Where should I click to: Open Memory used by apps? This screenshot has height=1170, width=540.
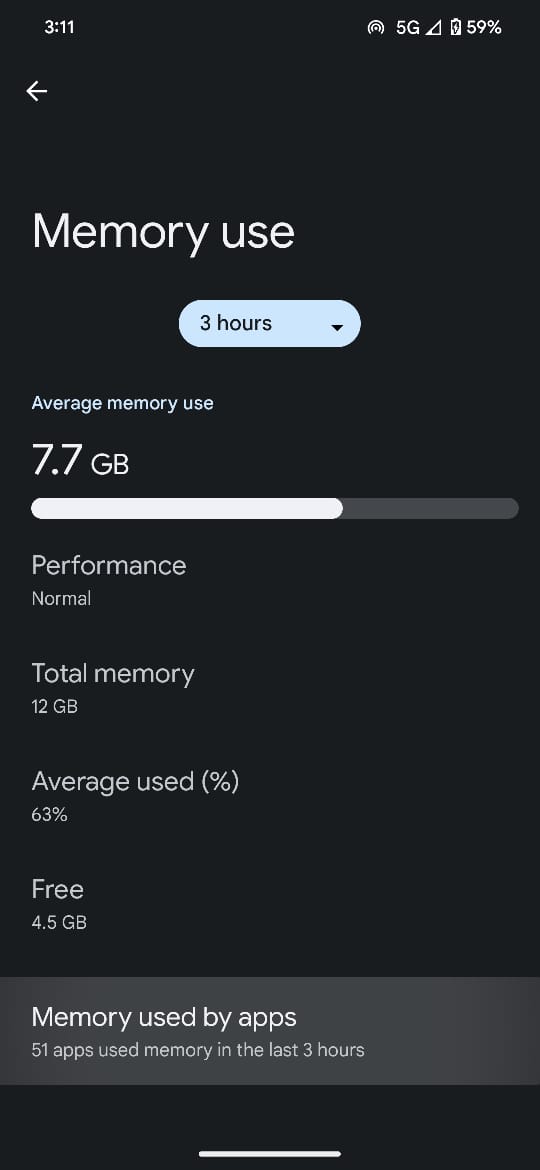click(x=270, y=1030)
